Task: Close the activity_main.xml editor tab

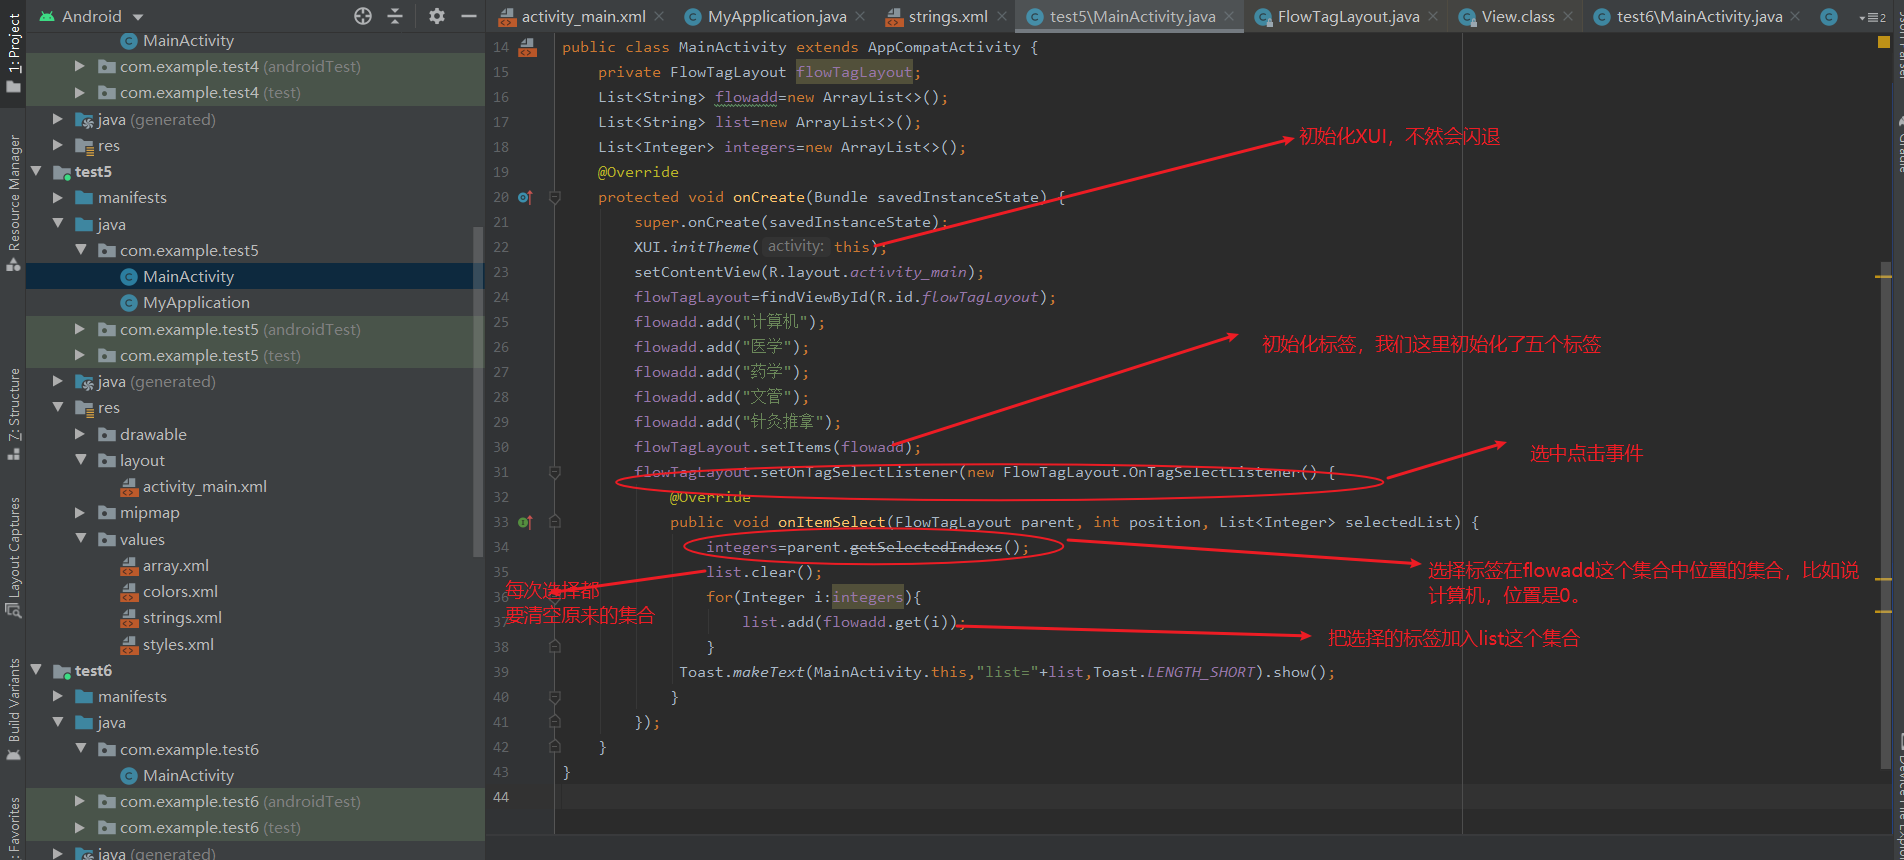Action: pyautogui.click(x=659, y=16)
